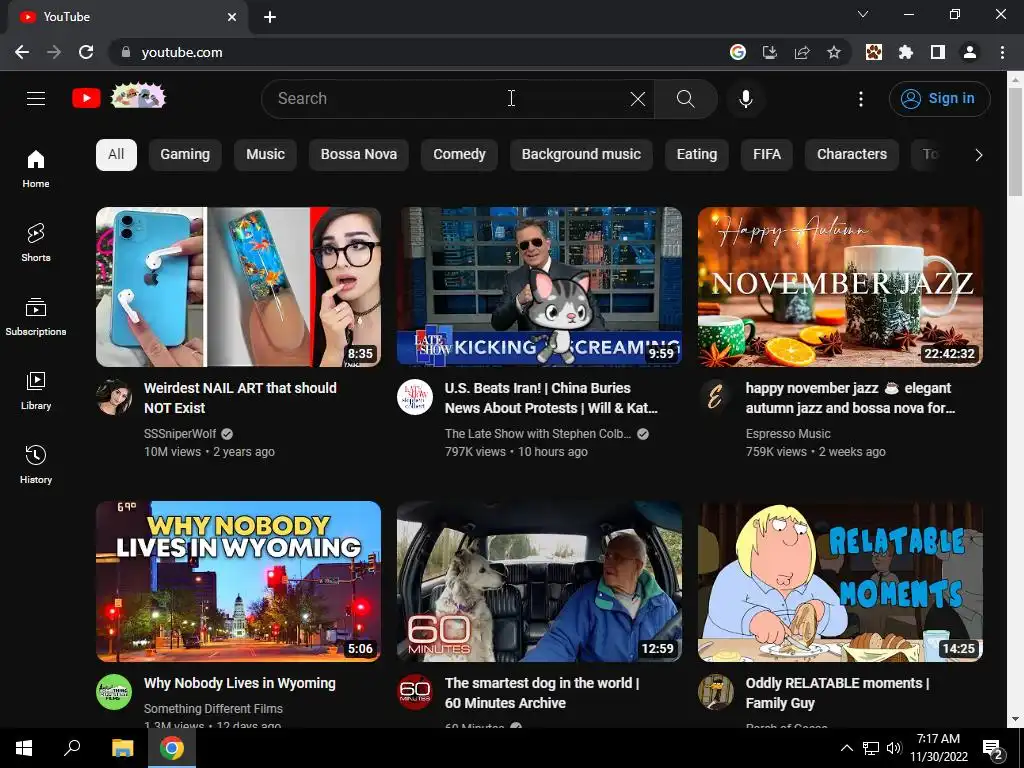Screen dimensions: 1024x768
Task: Select the All filter chip
Action: pyautogui.click(x=116, y=155)
